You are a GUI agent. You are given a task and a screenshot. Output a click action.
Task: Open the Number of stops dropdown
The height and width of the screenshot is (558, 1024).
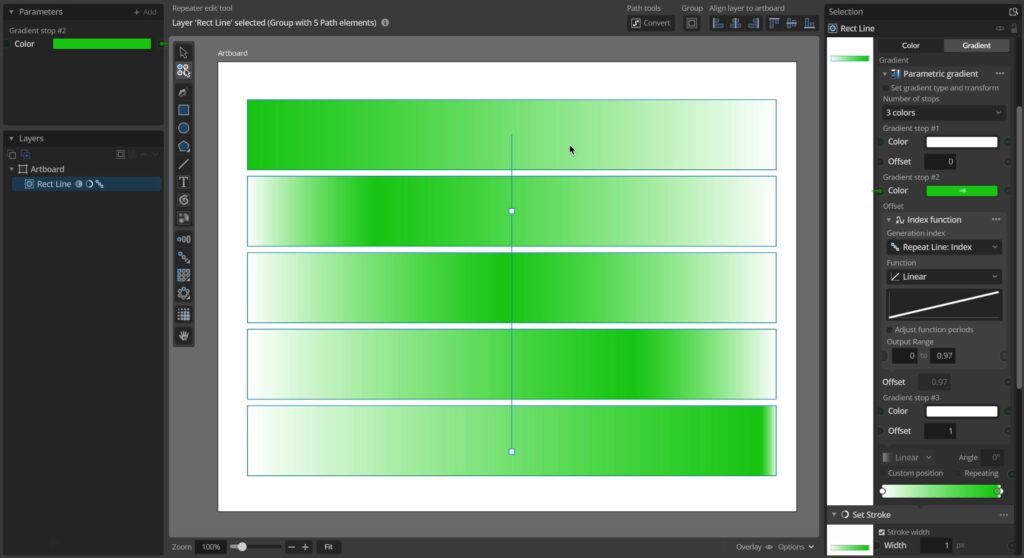[x=943, y=113]
